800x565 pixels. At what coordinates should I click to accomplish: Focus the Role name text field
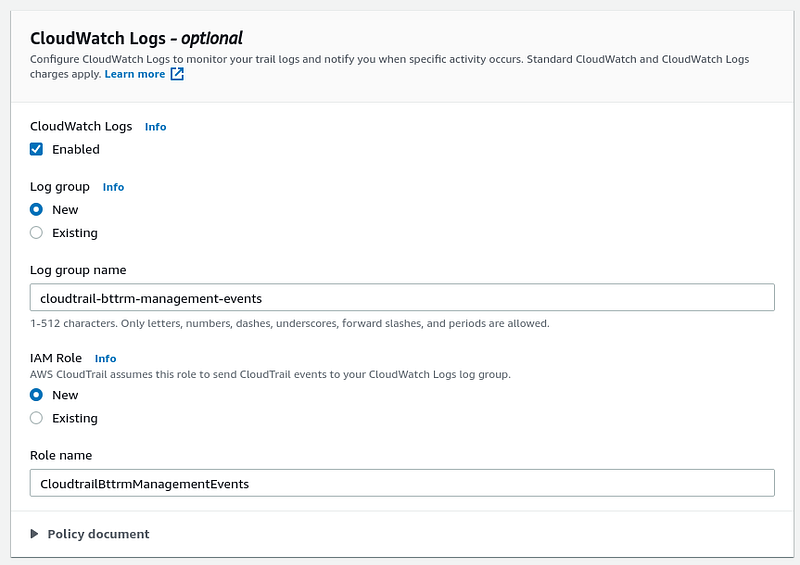pos(402,483)
